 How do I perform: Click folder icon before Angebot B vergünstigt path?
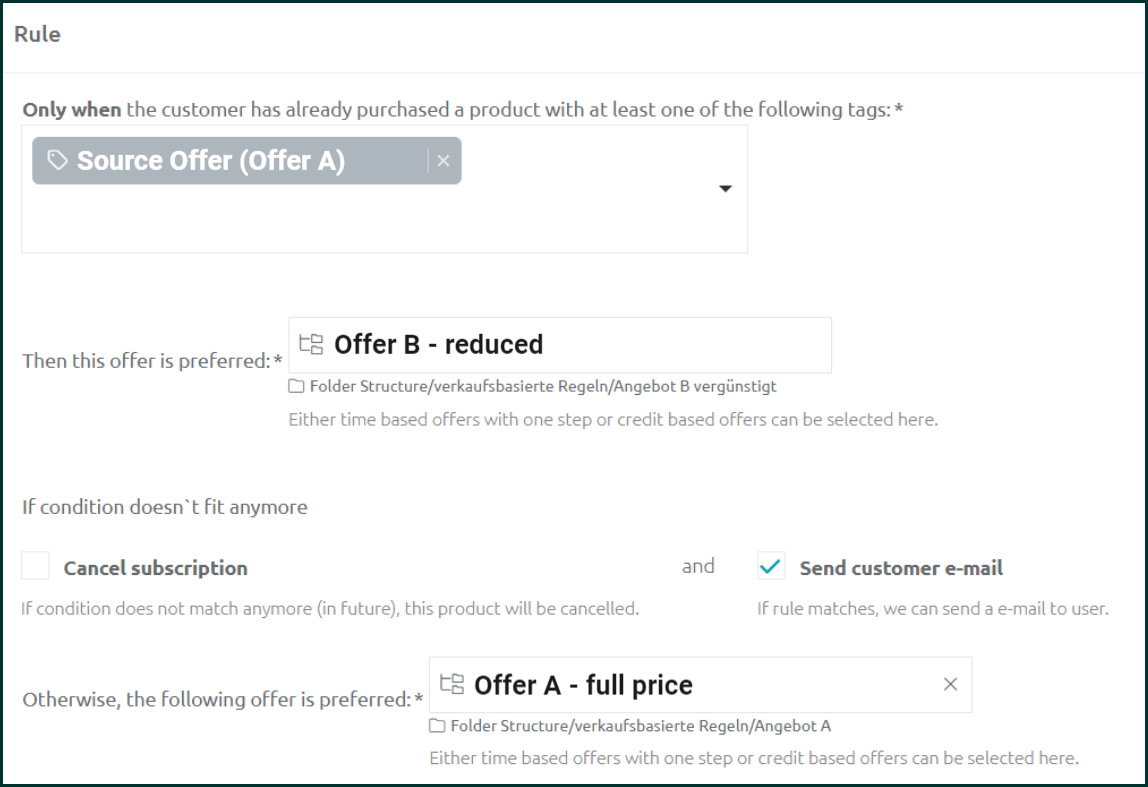click(296, 387)
